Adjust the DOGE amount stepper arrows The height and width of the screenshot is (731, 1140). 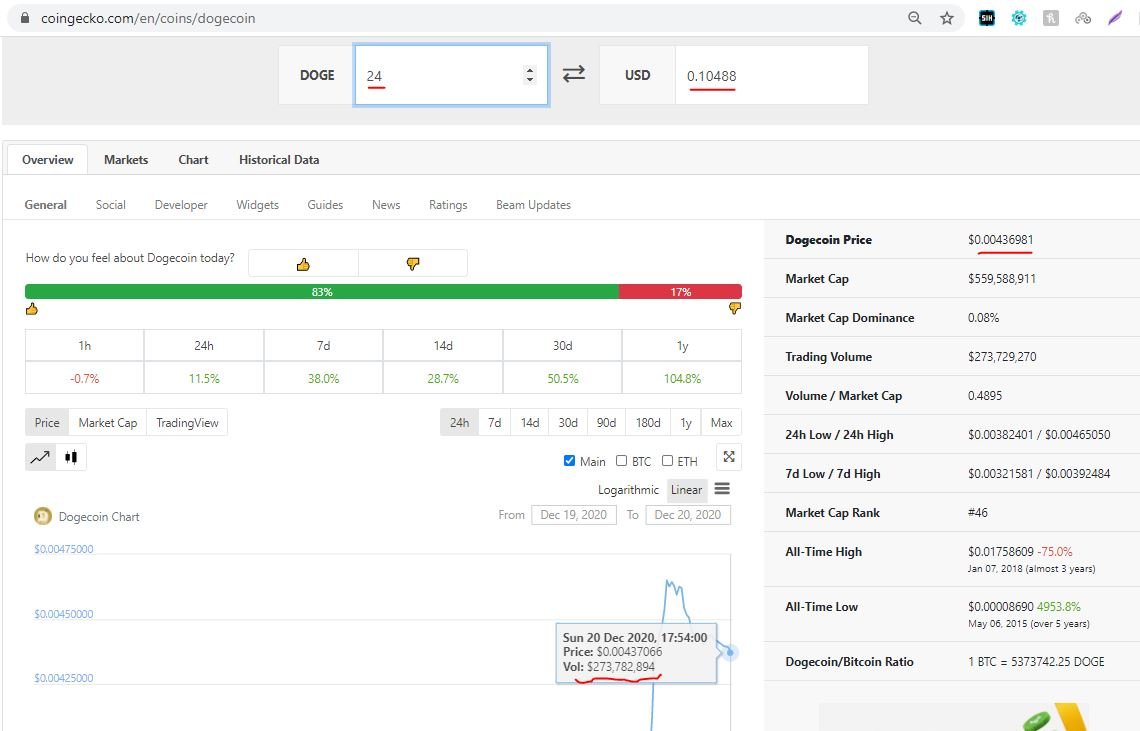(x=530, y=75)
